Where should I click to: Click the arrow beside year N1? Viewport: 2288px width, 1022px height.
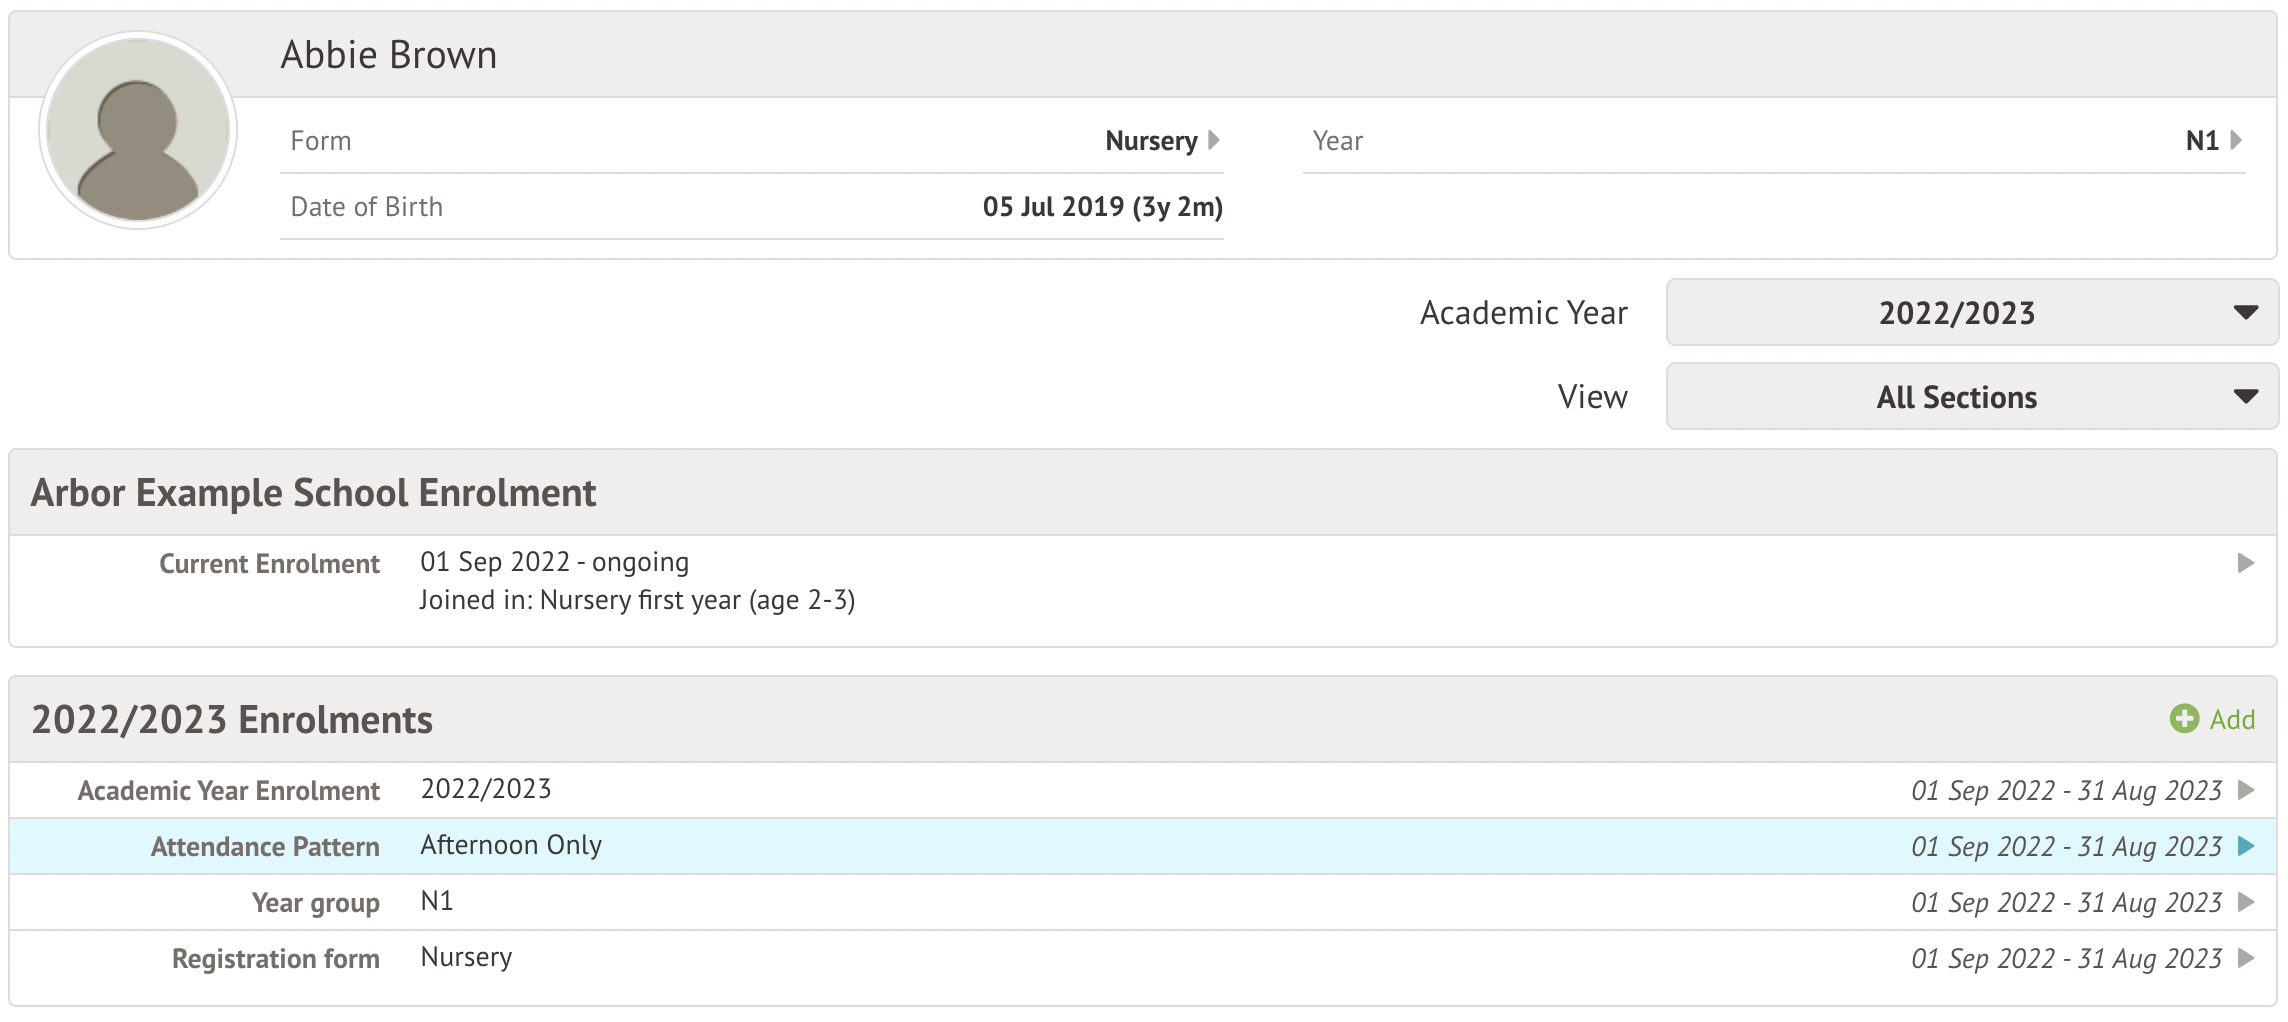[2236, 140]
